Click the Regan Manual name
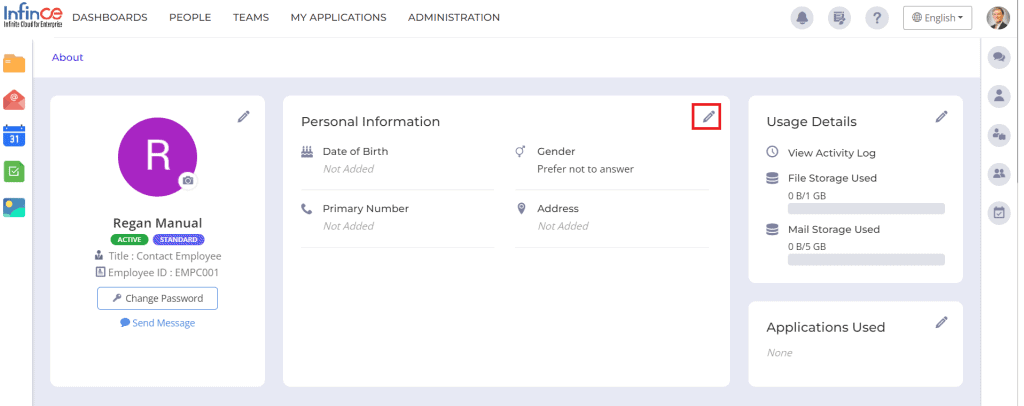Screen dimensions: 1024x406 point(157,223)
